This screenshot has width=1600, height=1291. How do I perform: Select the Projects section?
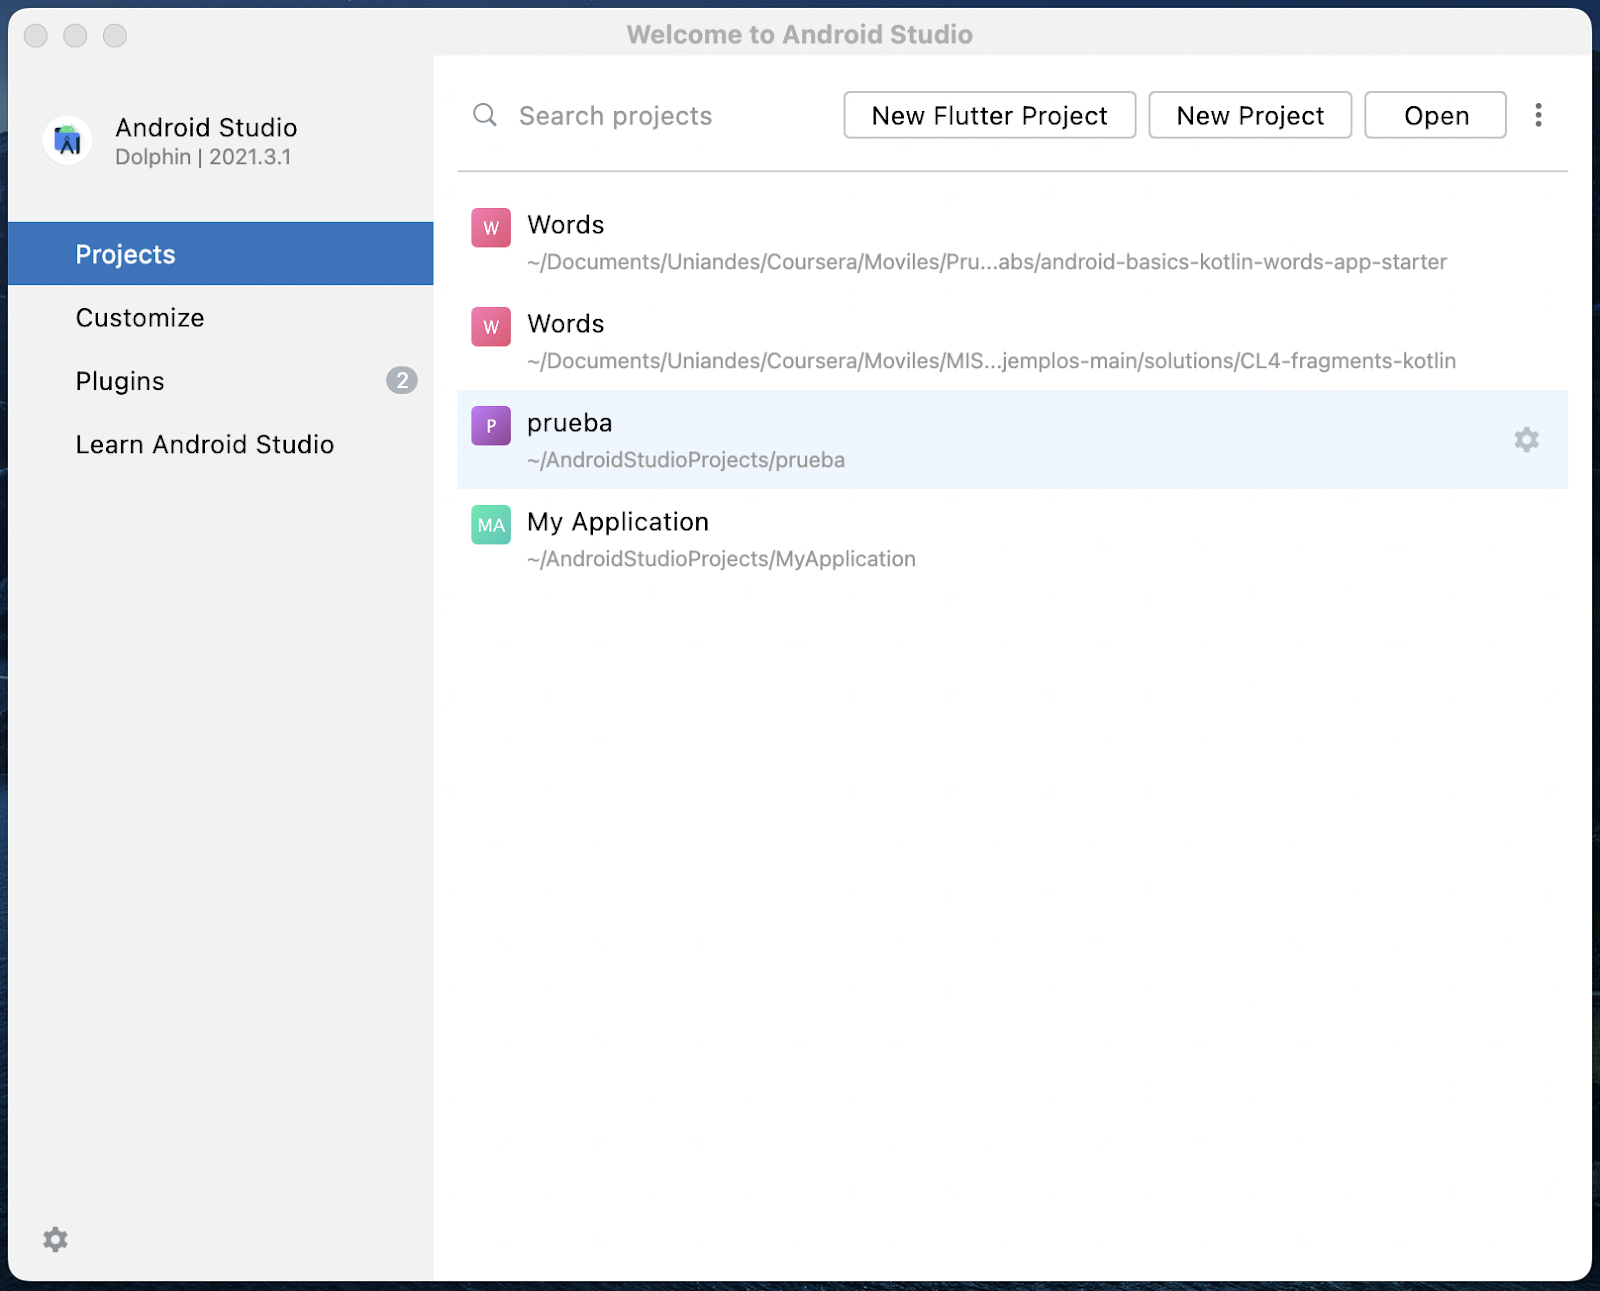pyautogui.click(x=125, y=253)
